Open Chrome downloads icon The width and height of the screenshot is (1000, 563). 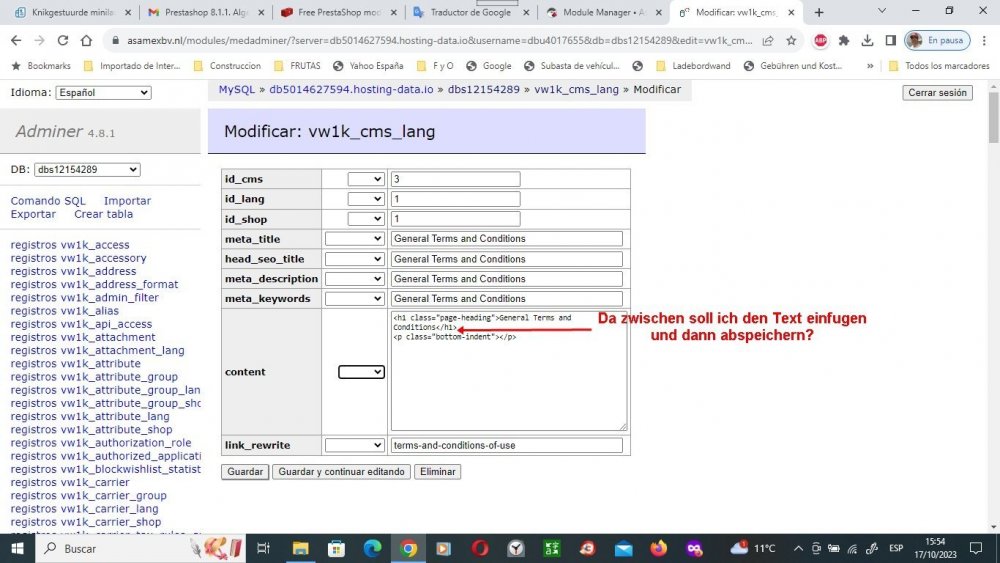(x=867, y=40)
